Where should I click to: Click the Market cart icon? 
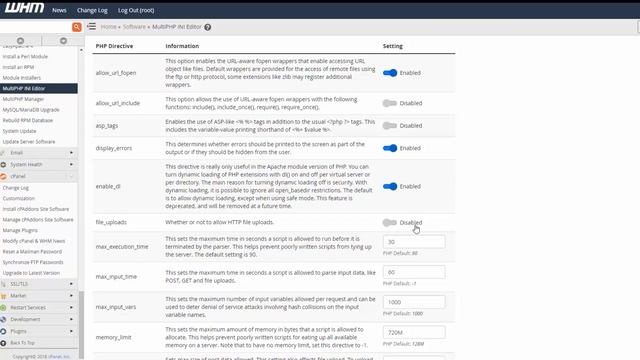[x=3, y=296]
